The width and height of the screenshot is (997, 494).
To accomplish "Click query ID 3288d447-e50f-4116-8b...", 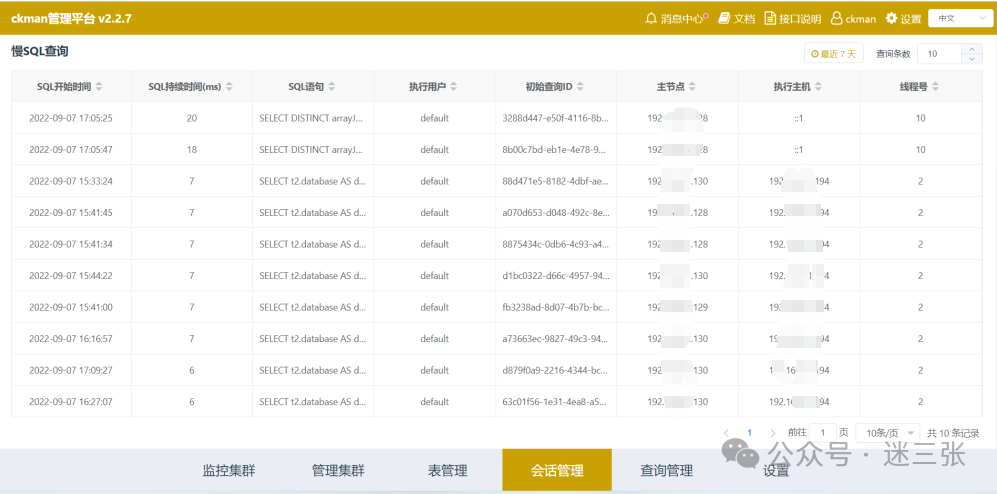I will pos(556,118).
